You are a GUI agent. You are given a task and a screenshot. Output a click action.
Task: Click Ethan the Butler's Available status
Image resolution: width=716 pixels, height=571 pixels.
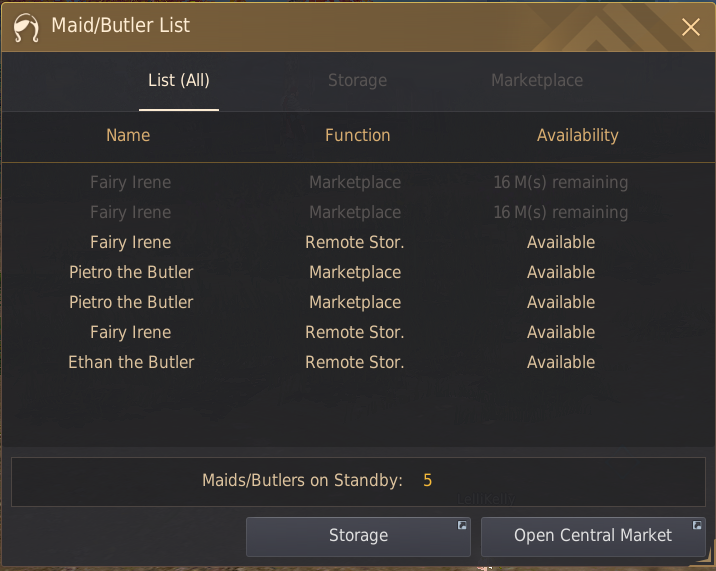click(x=561, y=362)
